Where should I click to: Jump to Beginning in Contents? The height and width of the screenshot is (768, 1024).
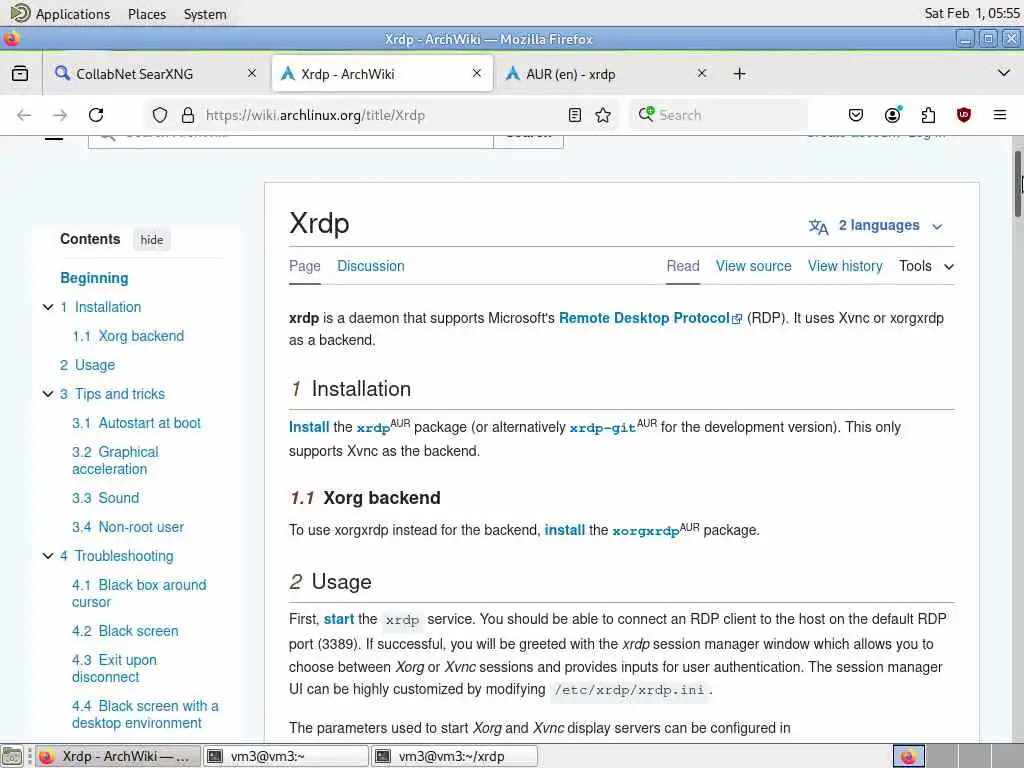coord(94,278)
